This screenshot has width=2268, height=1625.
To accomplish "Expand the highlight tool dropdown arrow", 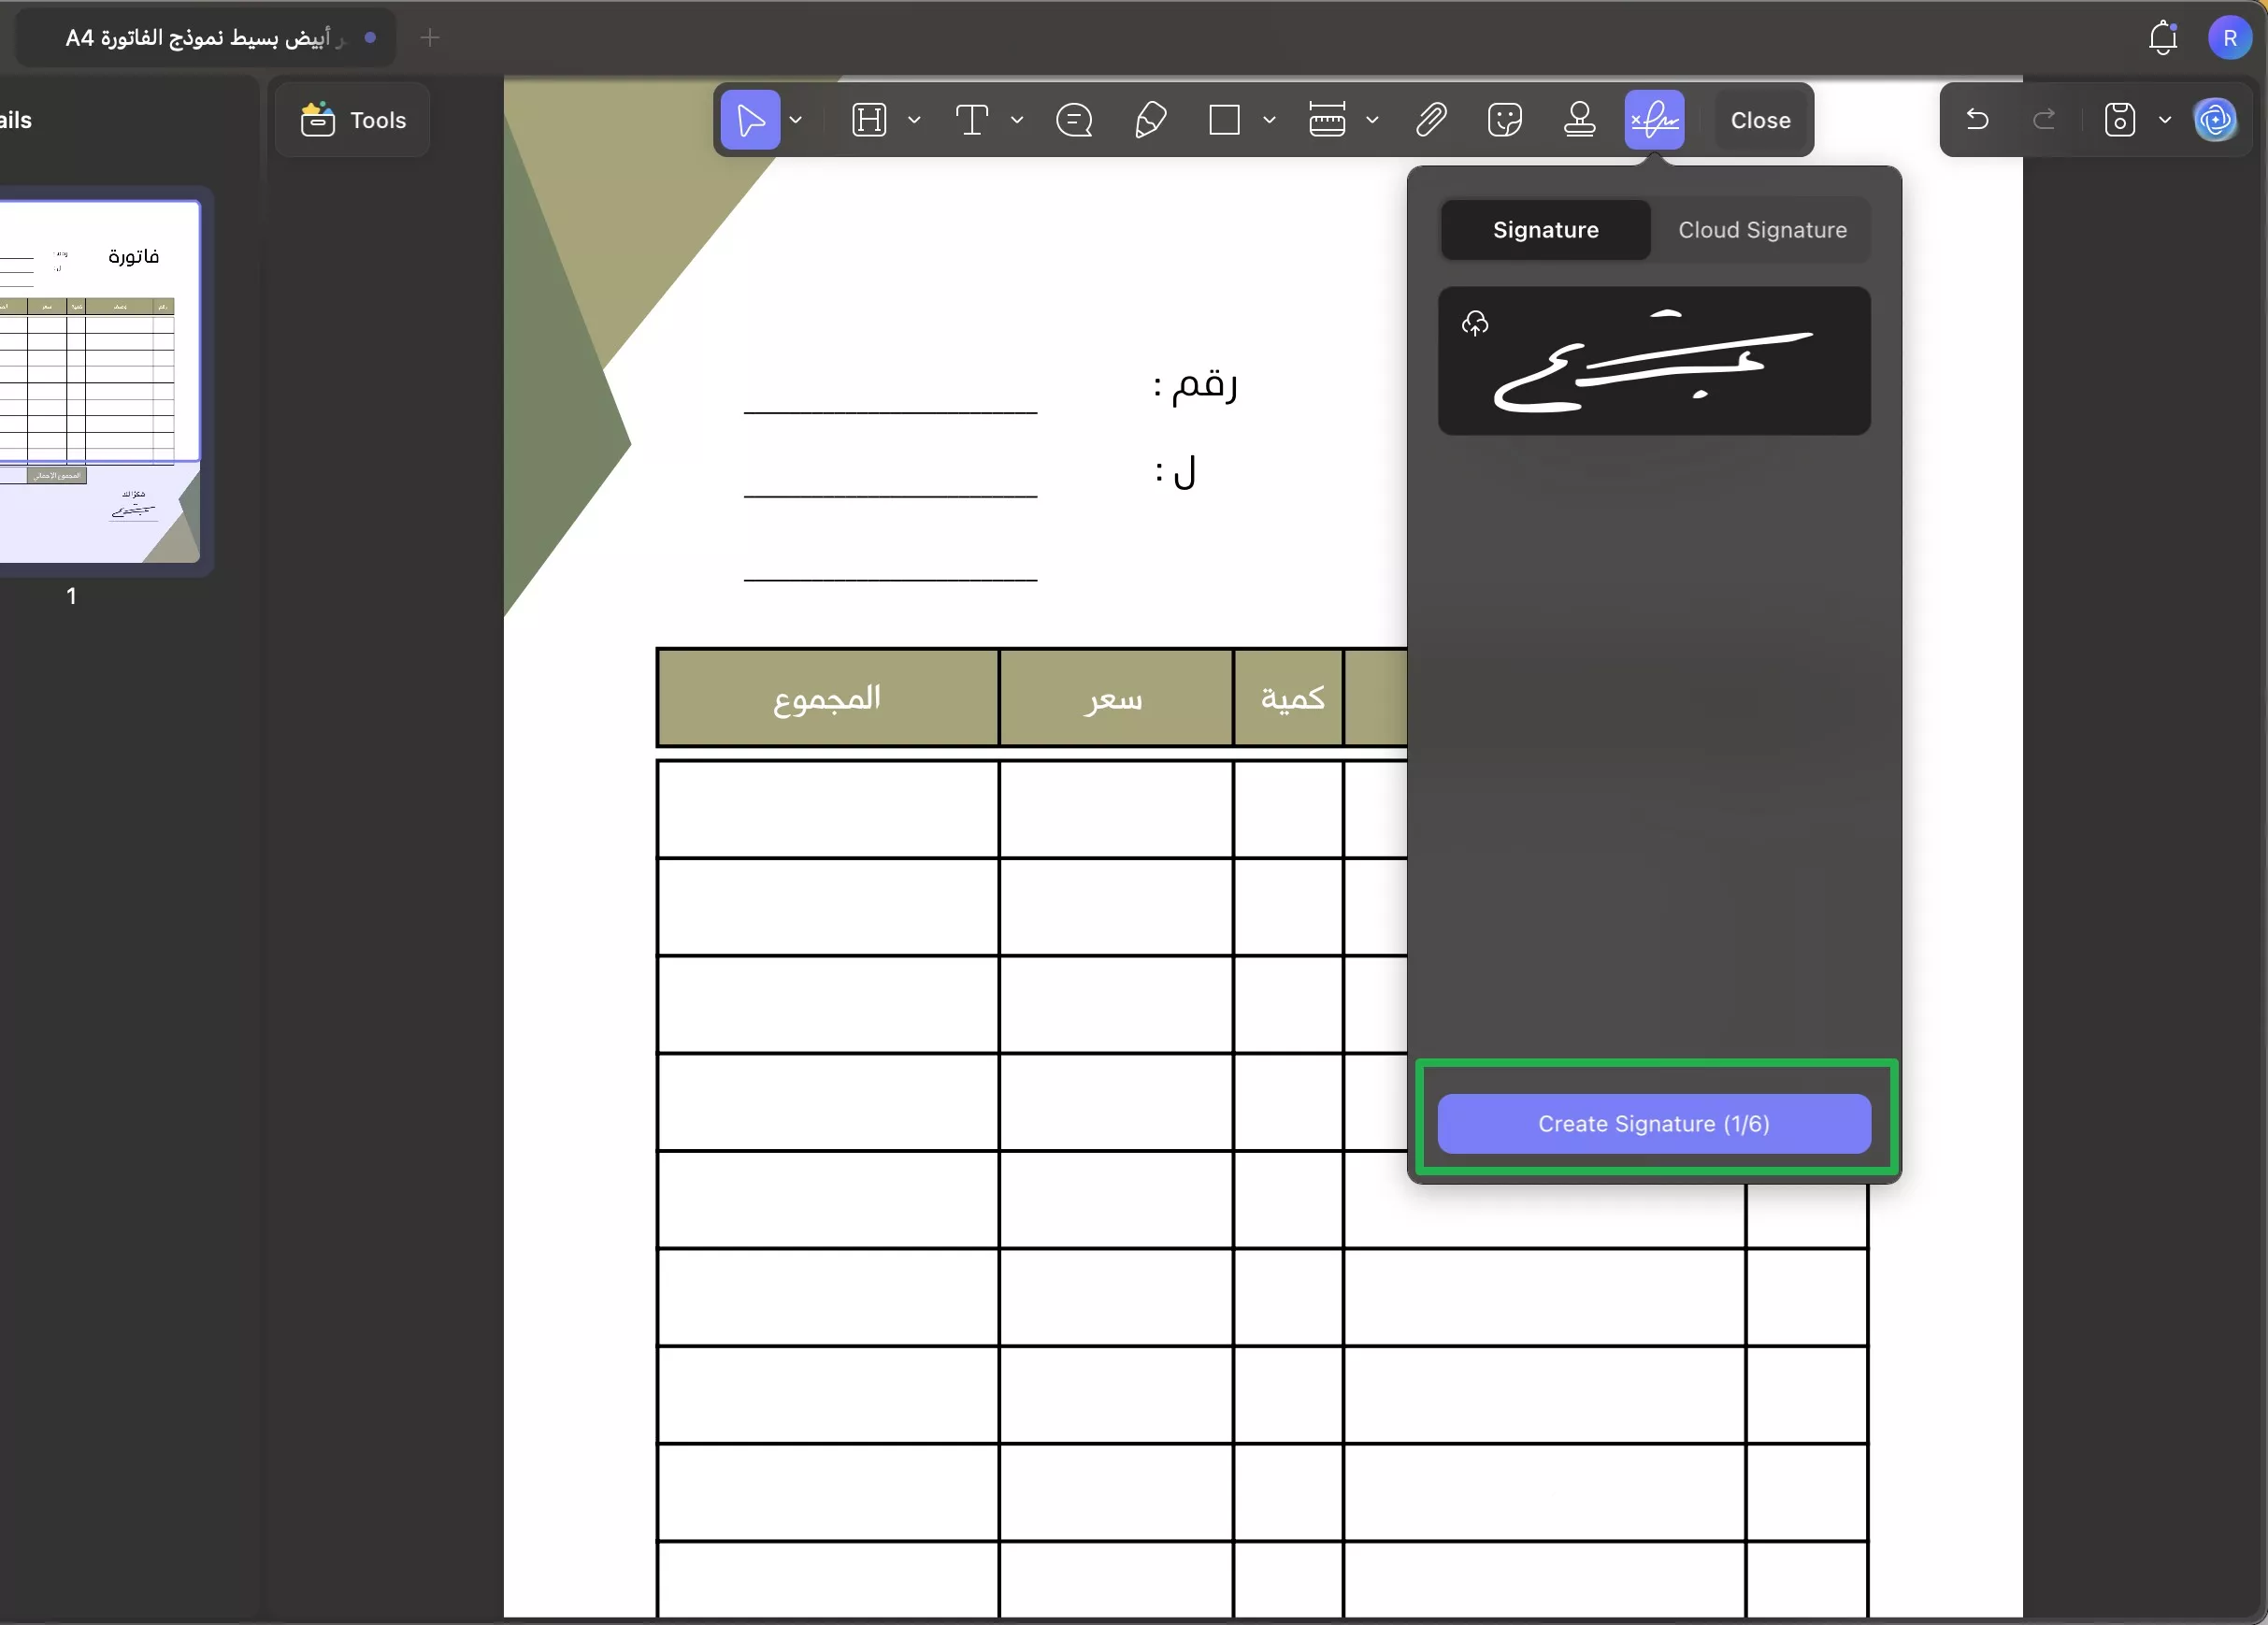I will click(914, 120).
